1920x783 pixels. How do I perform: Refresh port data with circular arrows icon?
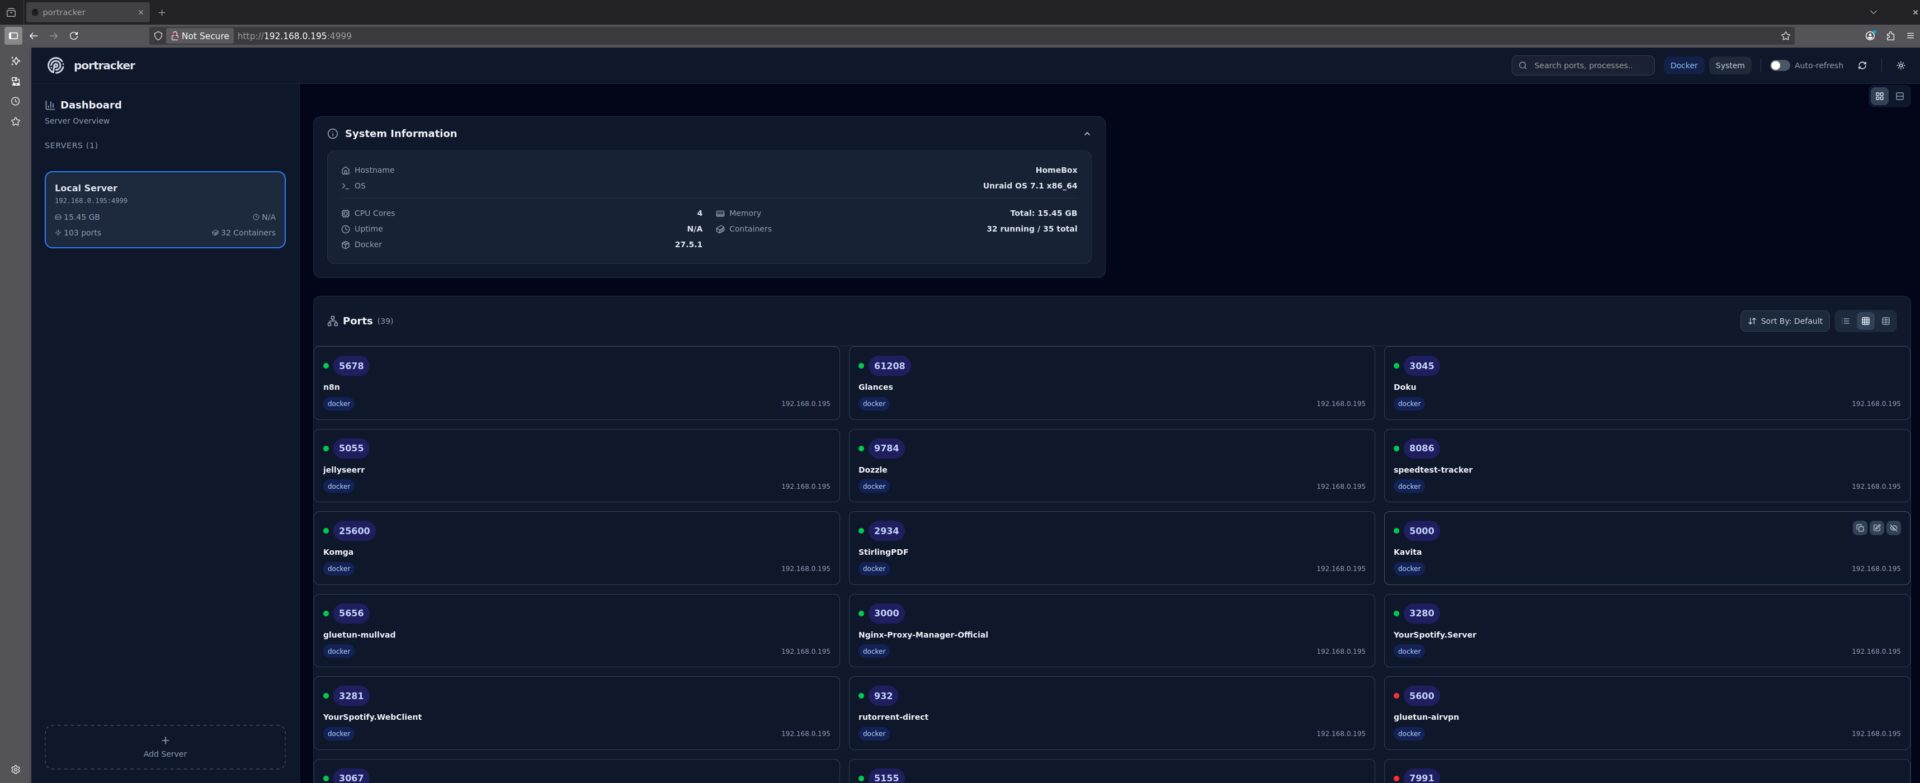[1862, 65]
